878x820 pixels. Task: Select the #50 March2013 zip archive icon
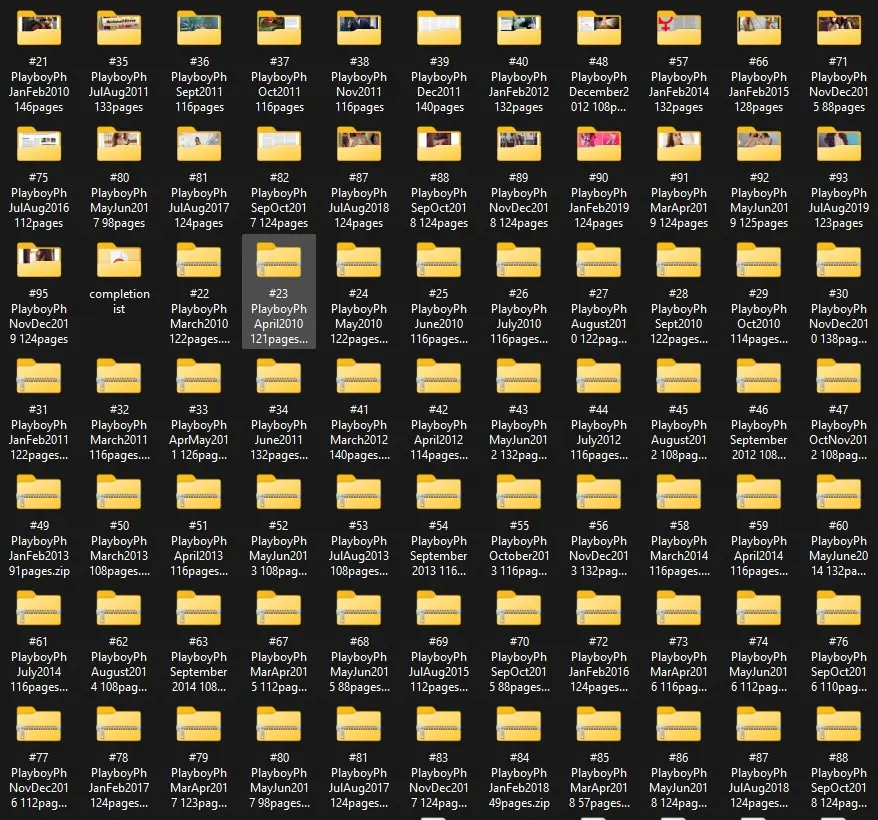coord(119,492)
